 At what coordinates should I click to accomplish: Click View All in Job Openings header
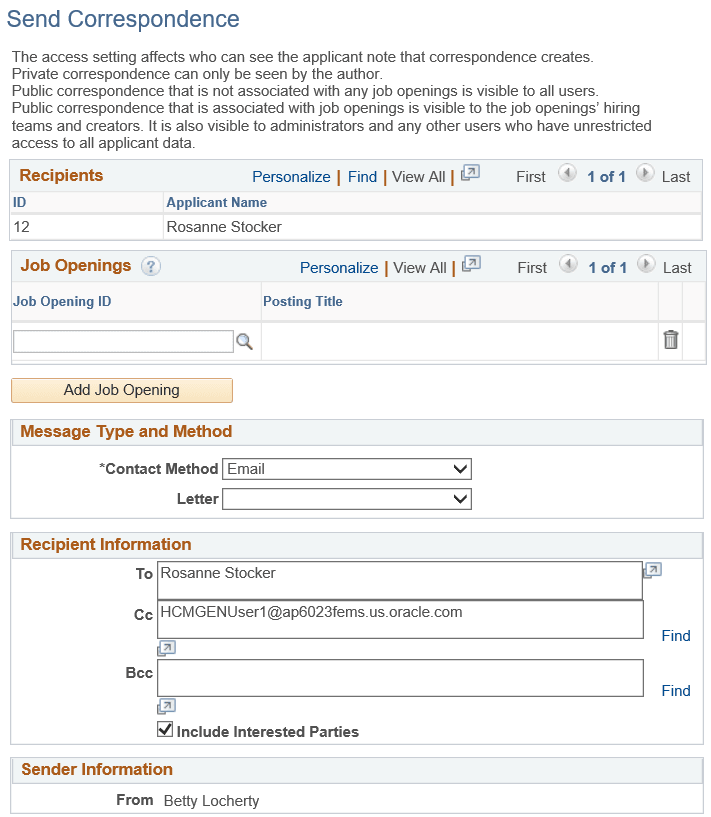pyautogui.click(x=419, y=267)
